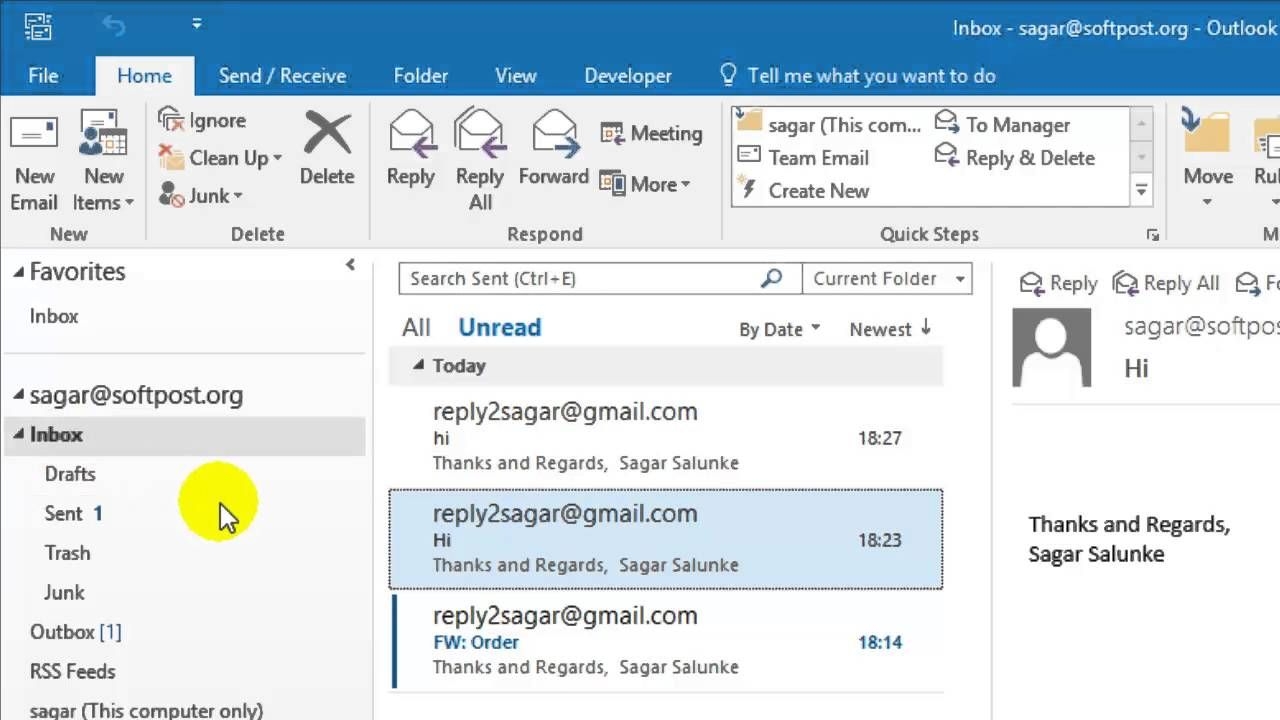1280x720 pixels.
Task: Select the sagar (This com... quick step
Action: [829, 125]
